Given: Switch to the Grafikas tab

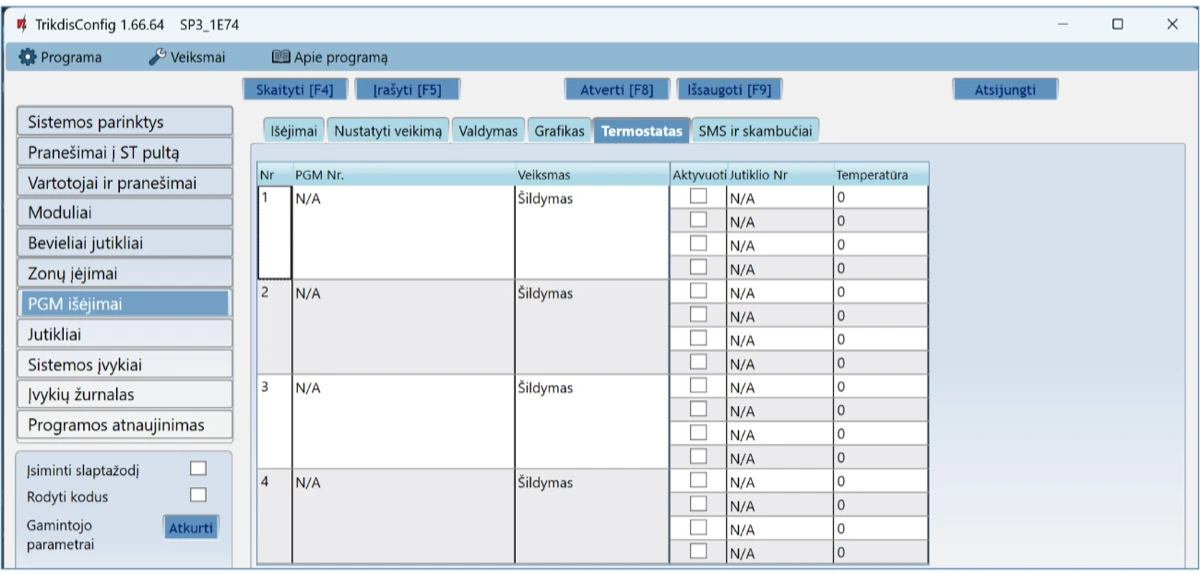Looking at the screenshot, I should pyautogui.click(x=559, y=131).
